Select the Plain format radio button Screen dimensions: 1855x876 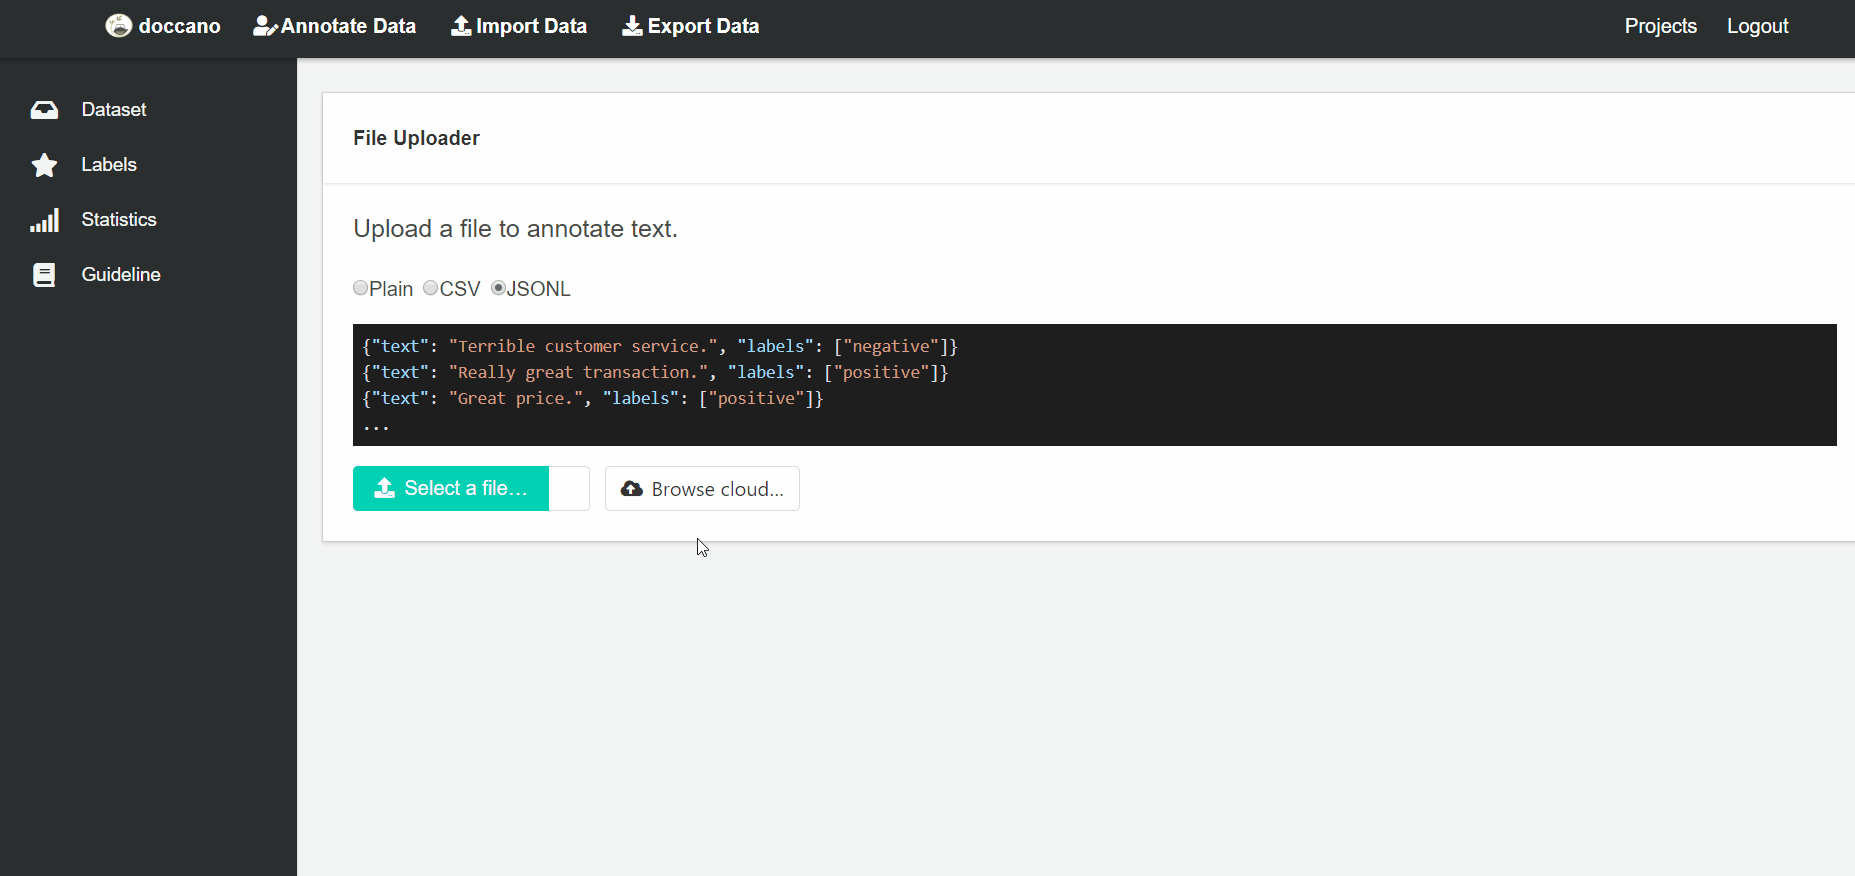(x=360, y=288)
